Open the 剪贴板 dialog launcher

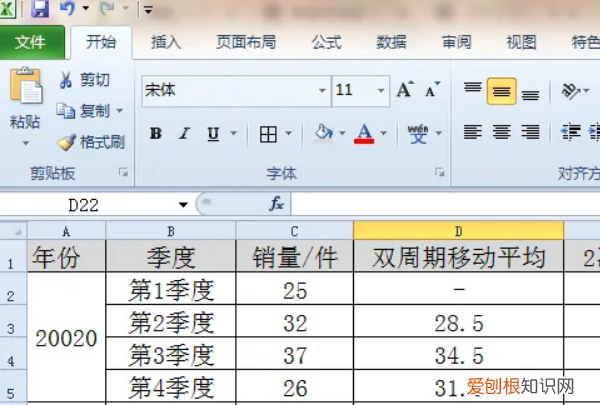pyautogui.click(x=123, y=173)
